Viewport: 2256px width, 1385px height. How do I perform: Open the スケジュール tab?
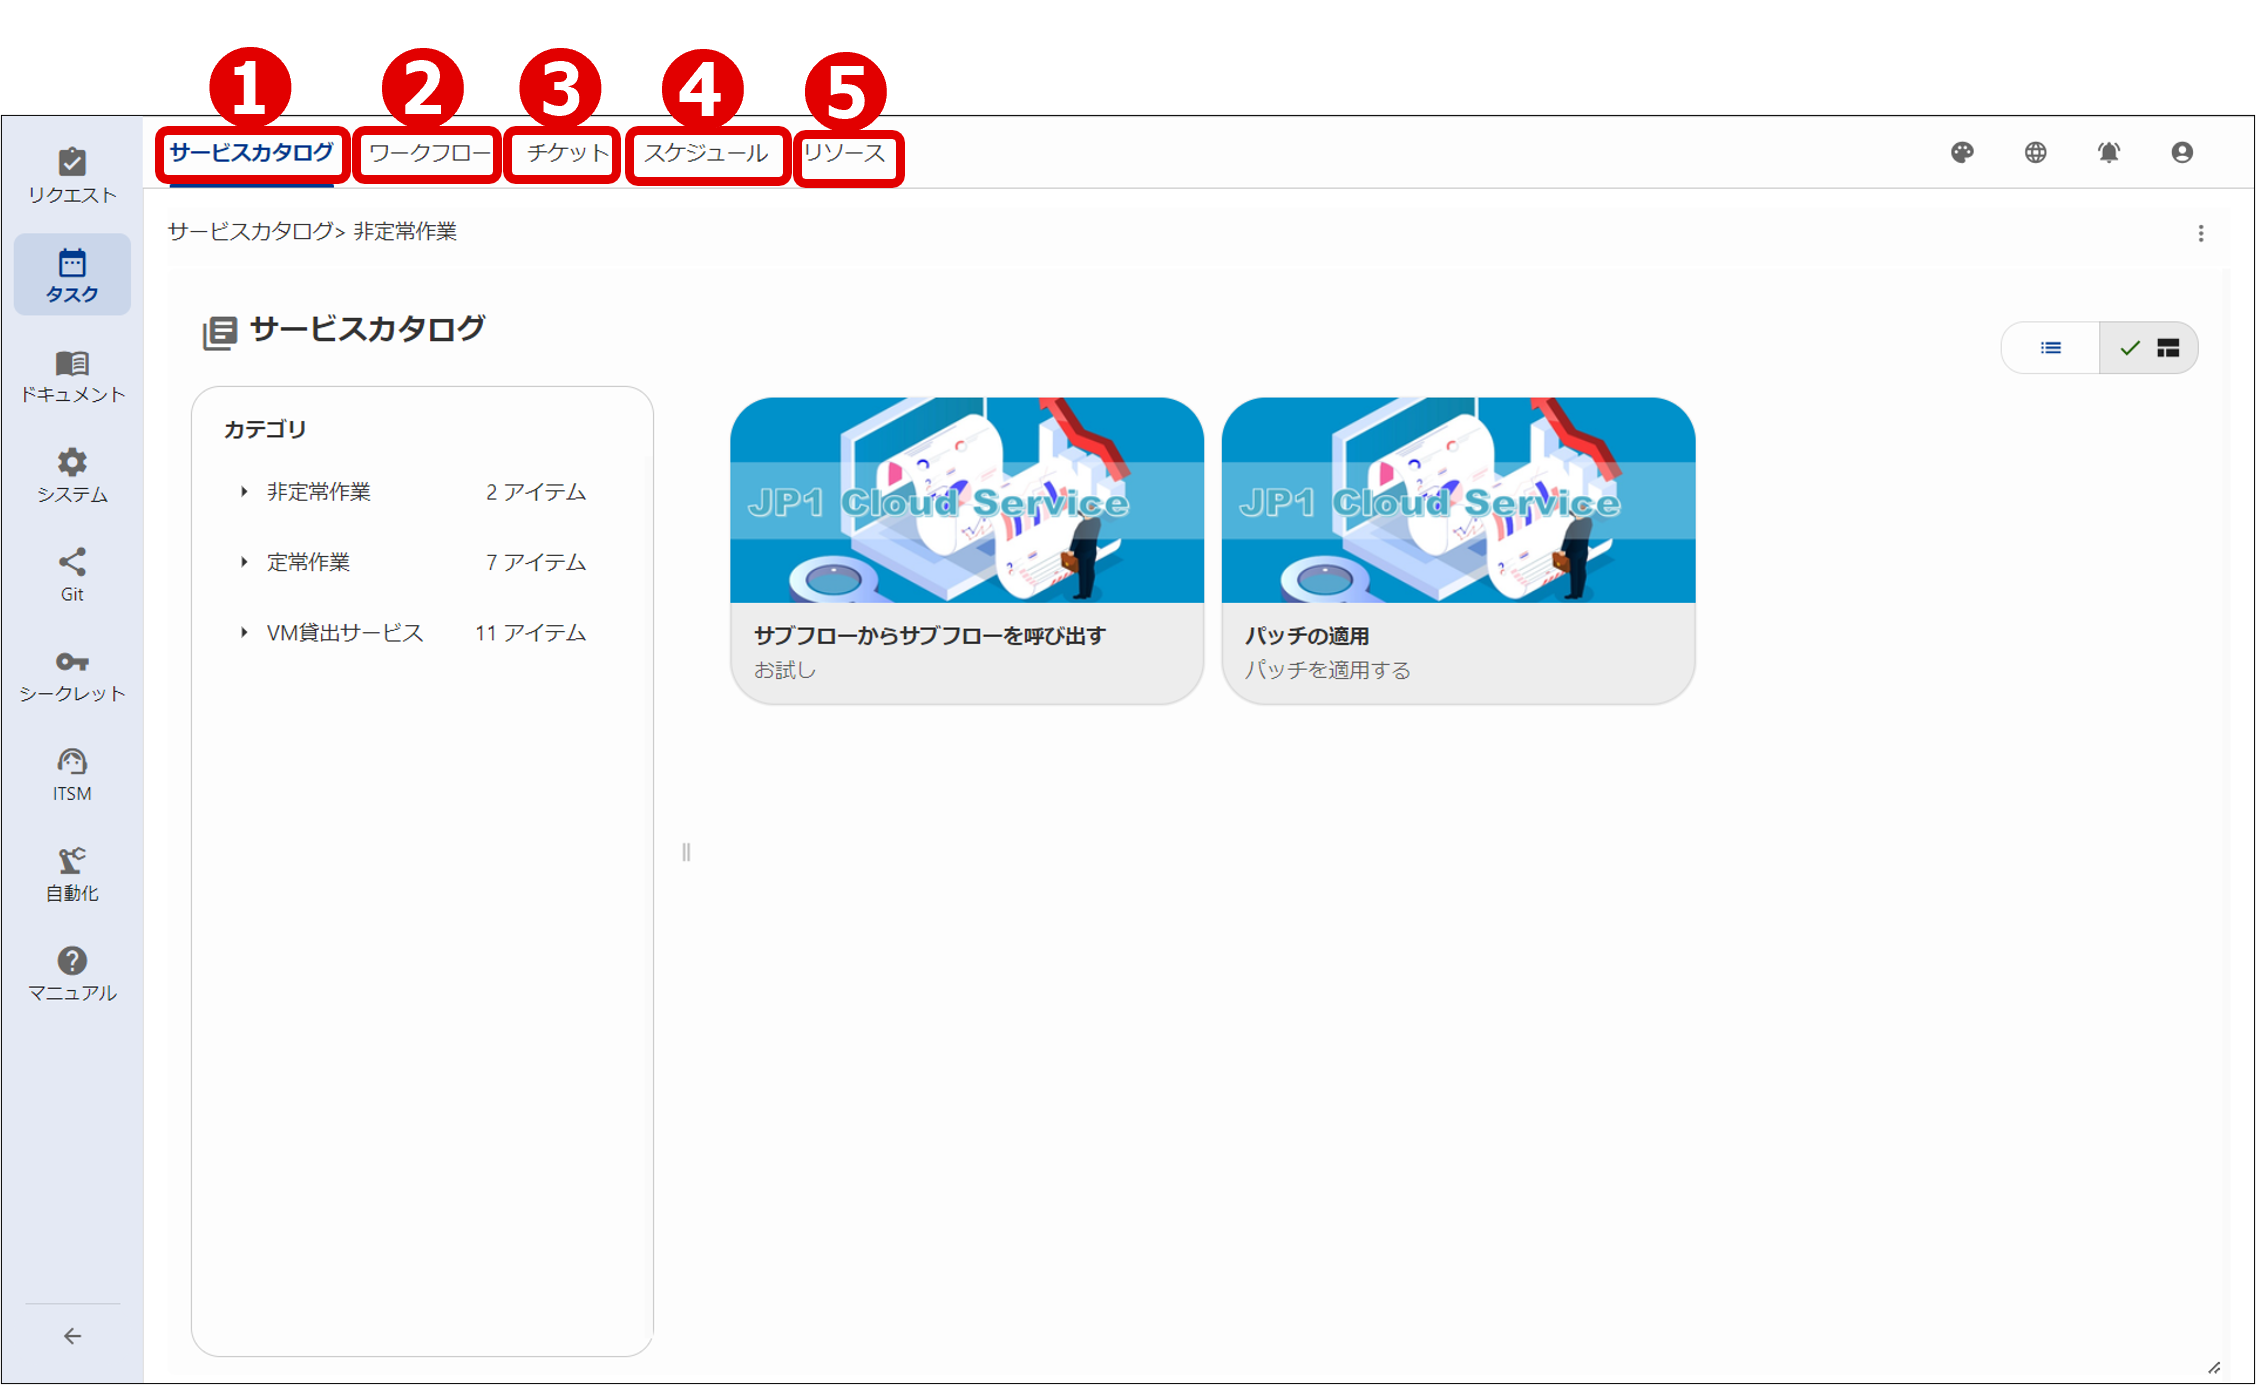click(x=706, y=153)
